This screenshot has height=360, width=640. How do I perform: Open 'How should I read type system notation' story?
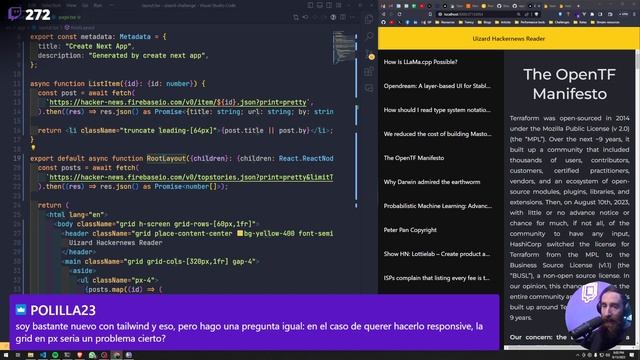[x=437, y=110]
